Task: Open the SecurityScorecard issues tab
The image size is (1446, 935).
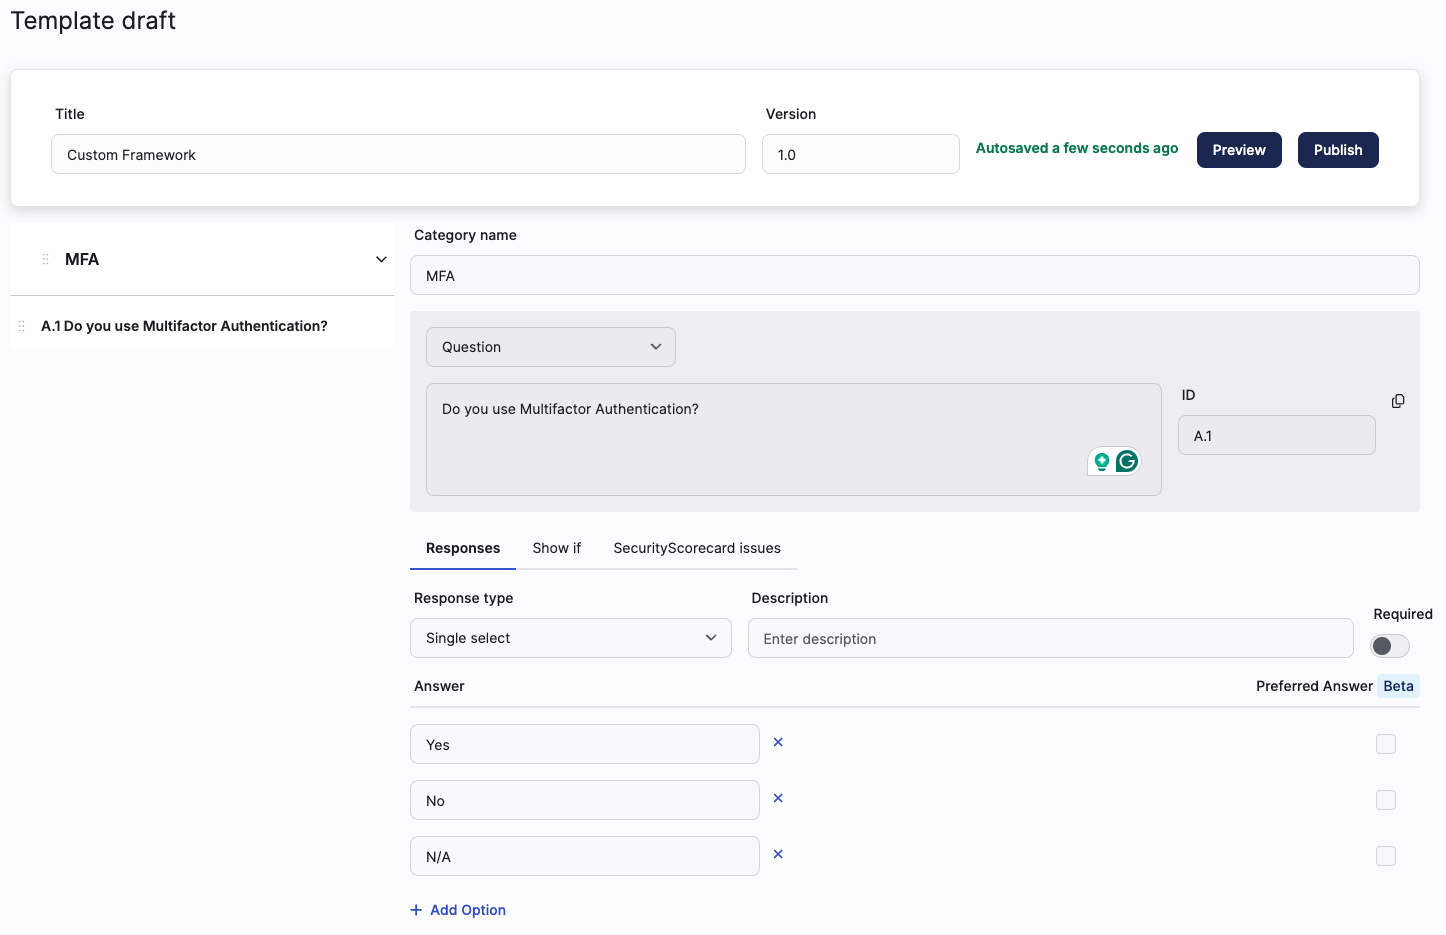Action: (x=697, y=548)
